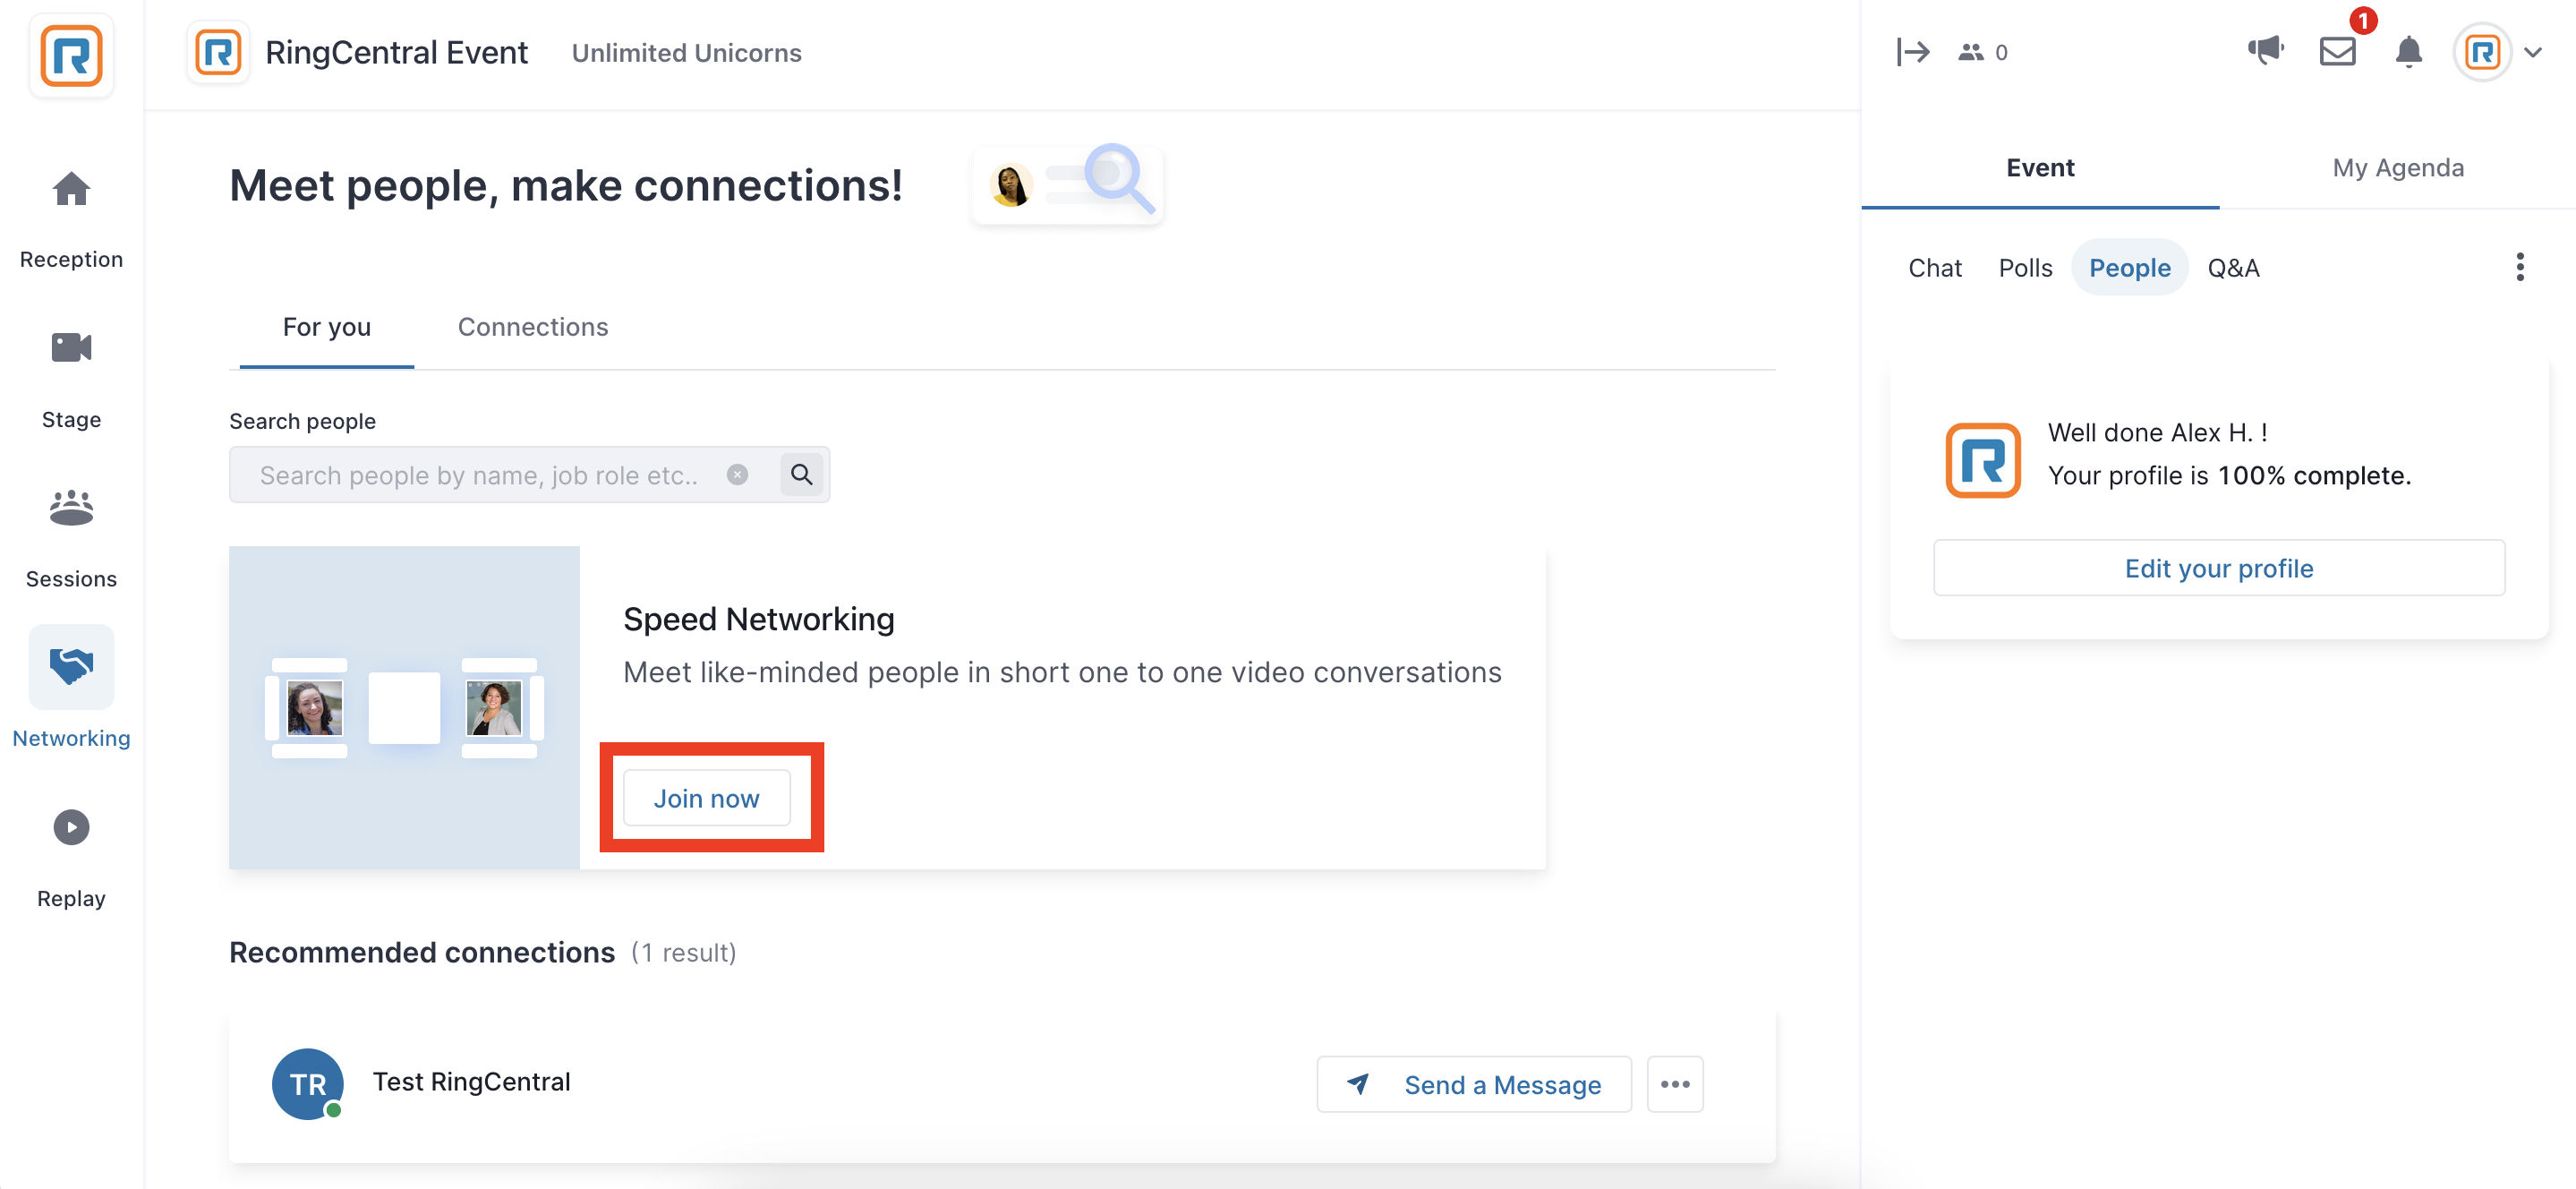Switch to the For you tab

point(327,327)
